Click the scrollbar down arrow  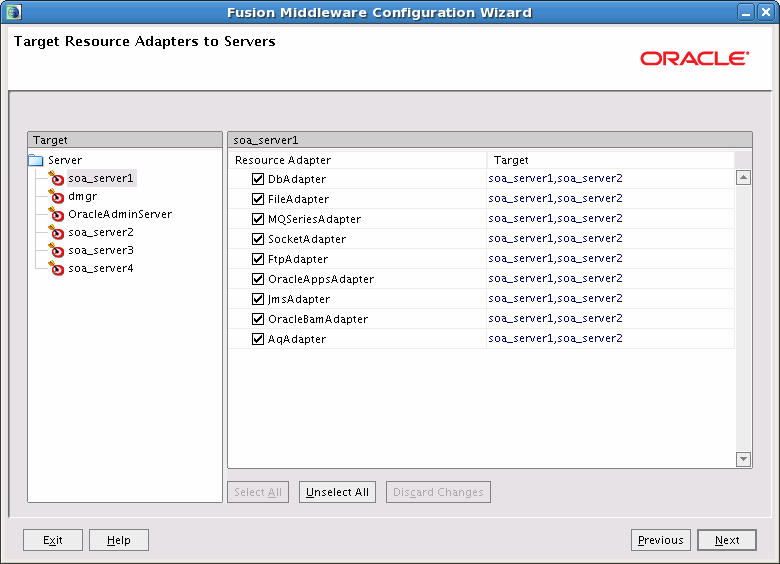(x=743, y=459)
